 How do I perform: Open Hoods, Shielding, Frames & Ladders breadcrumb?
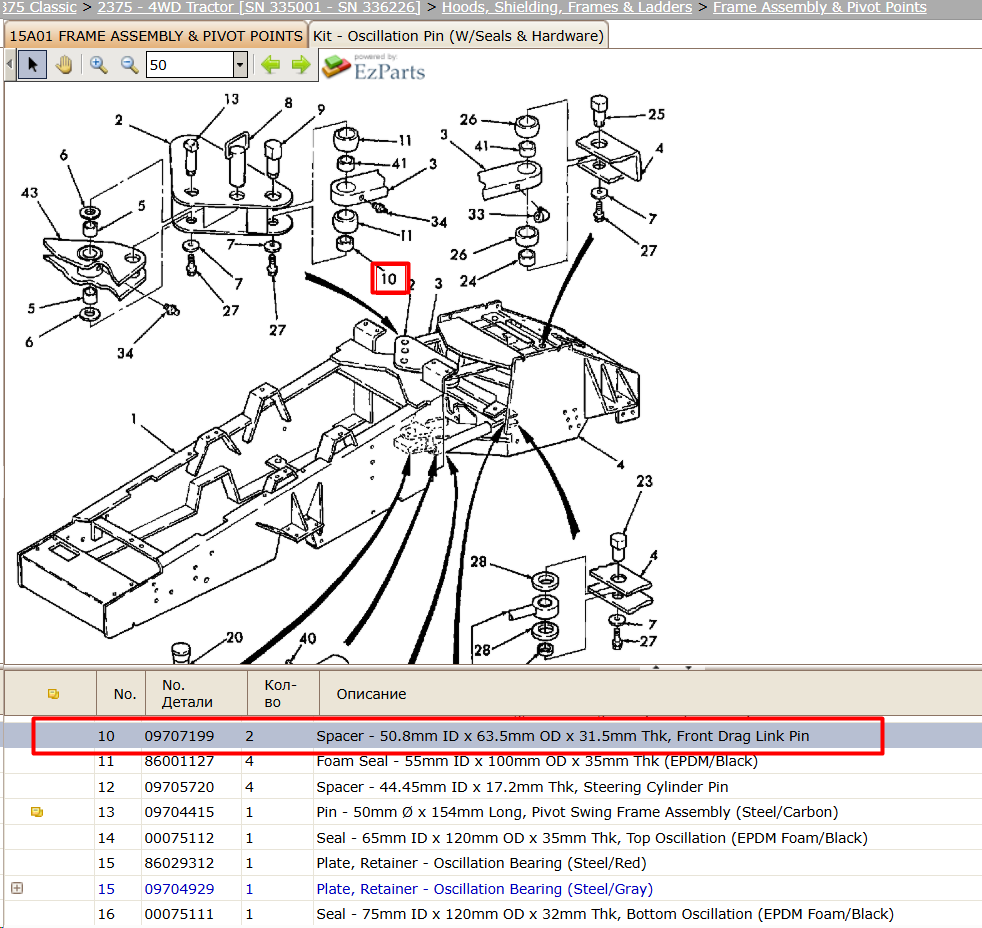pyautogui.click(x=567, y=8)
